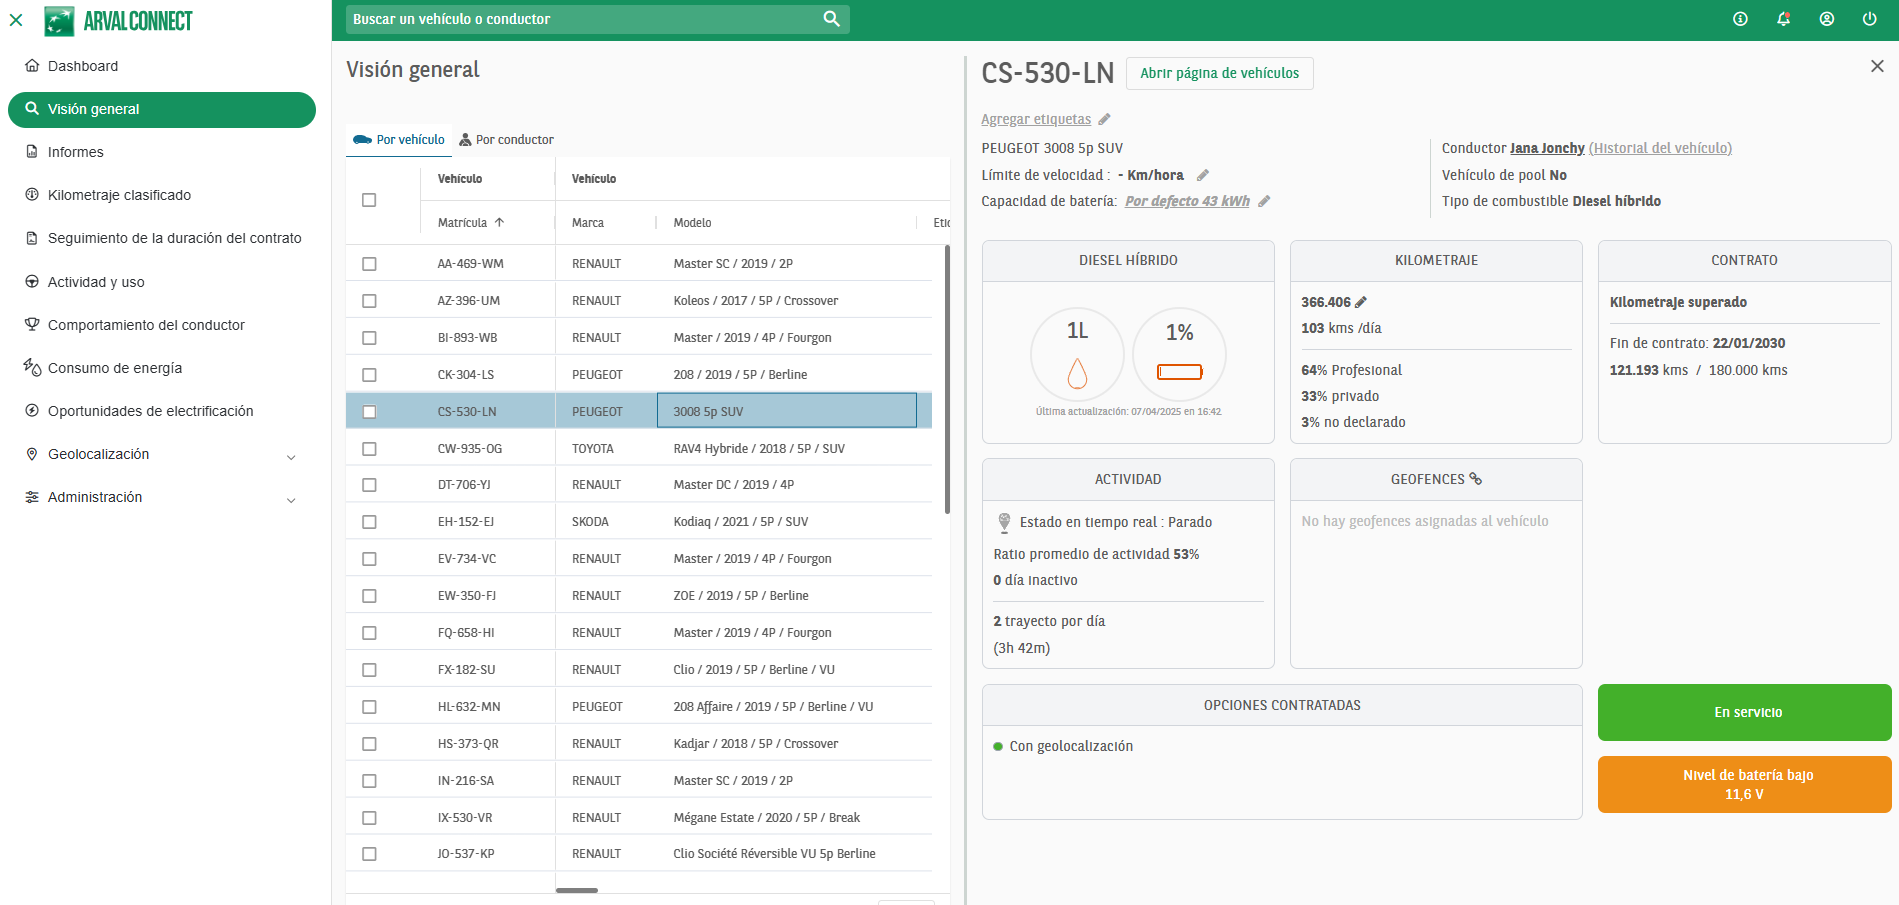
Task: Select Visión general in sidebar
Action: point(162,109)
